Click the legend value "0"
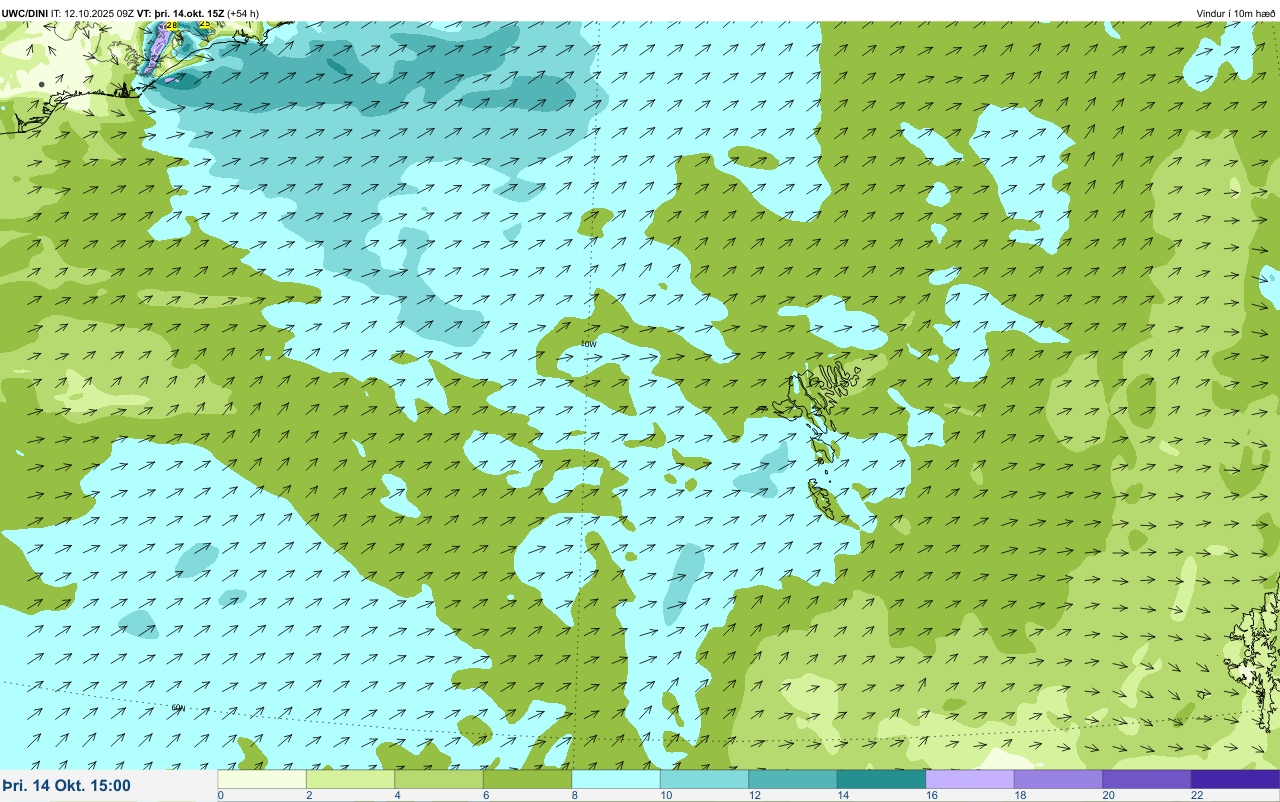The width and height of the screenshot is (1280, 802). point(220,795)
